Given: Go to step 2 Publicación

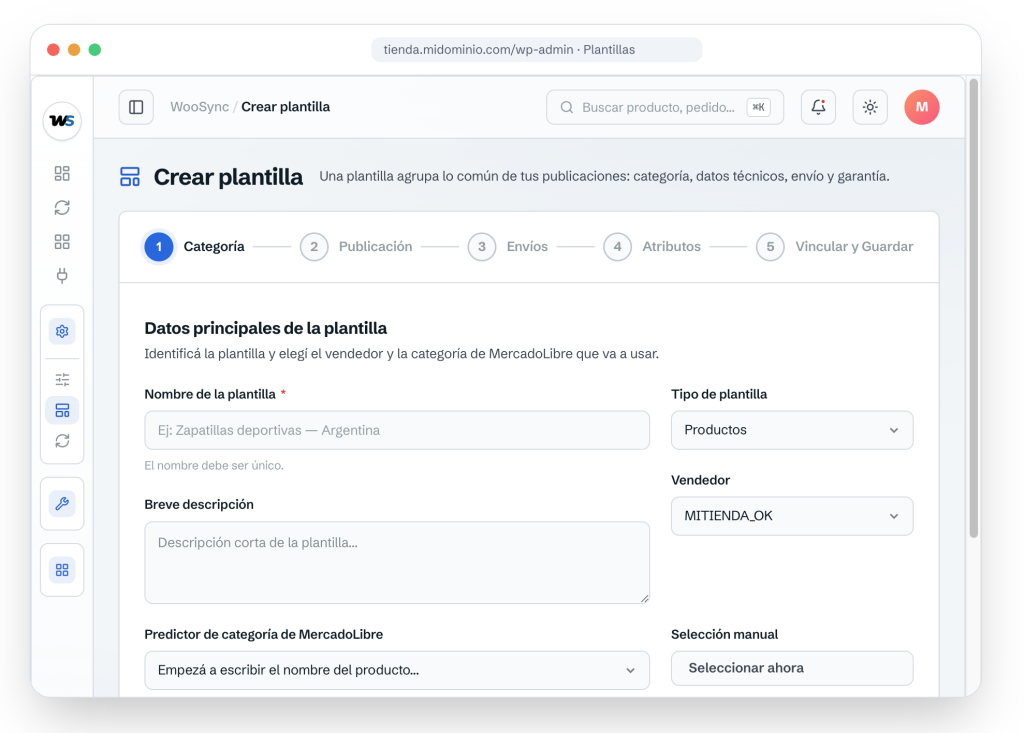Looking at the screenshot, I should [x=356, y=247].
